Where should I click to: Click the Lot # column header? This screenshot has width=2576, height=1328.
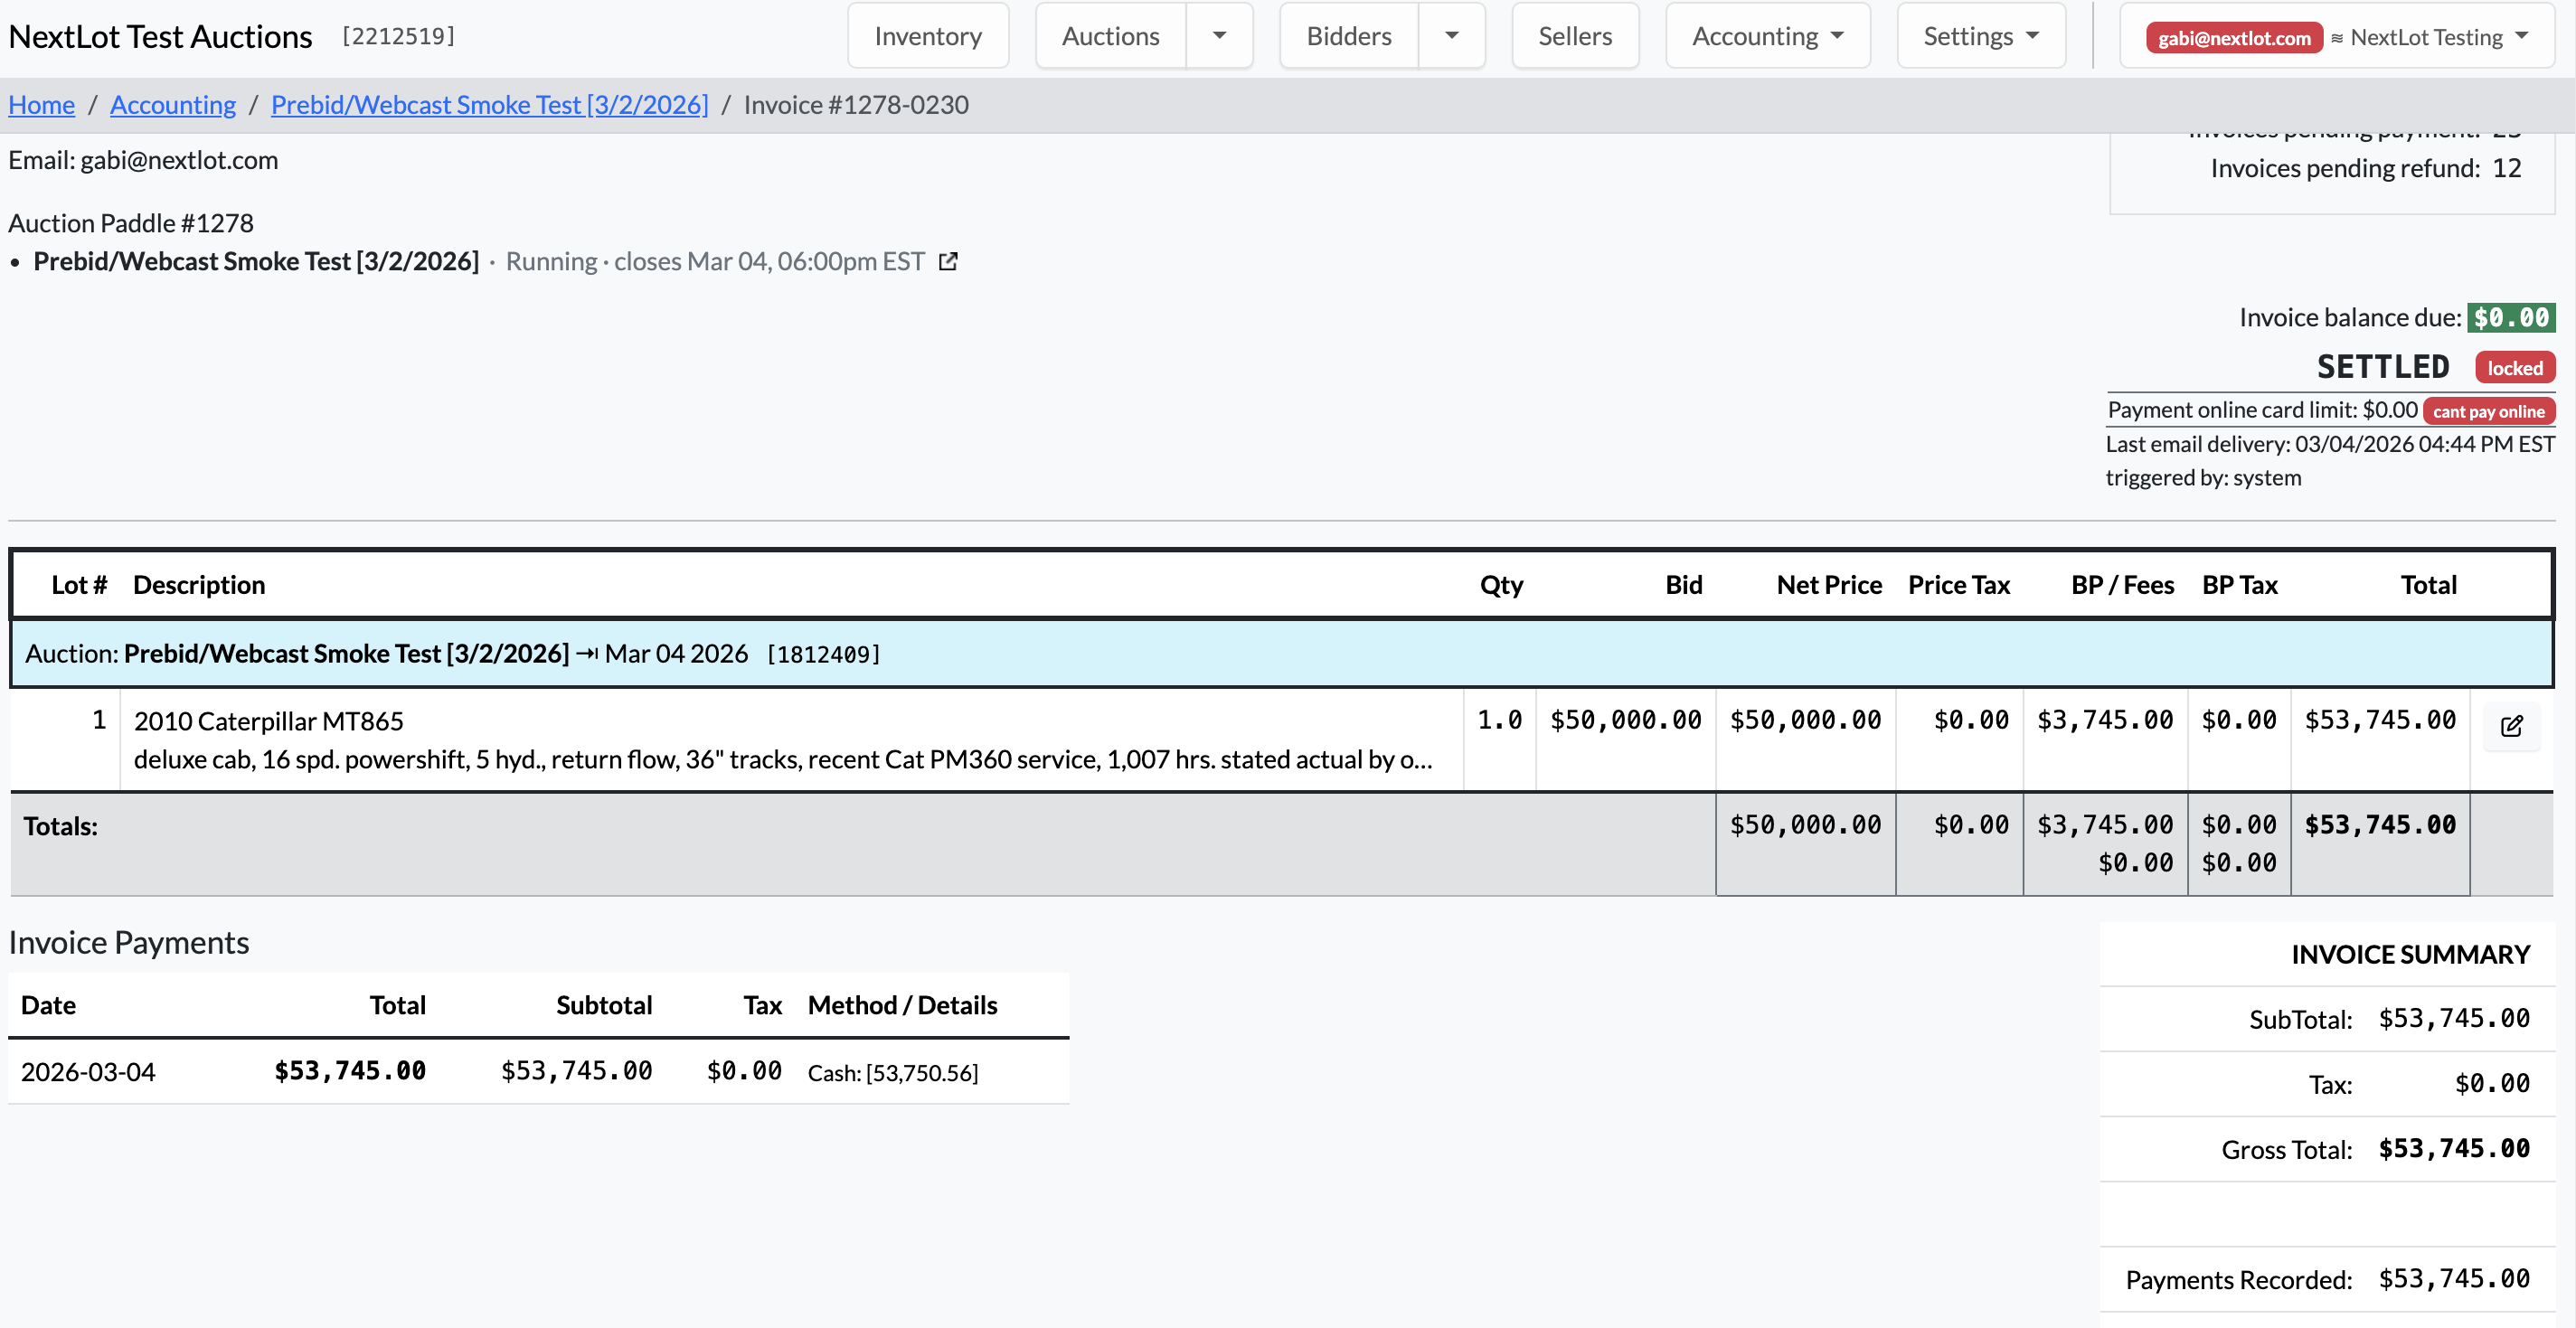pyautogui.click(x=79, y=585)
